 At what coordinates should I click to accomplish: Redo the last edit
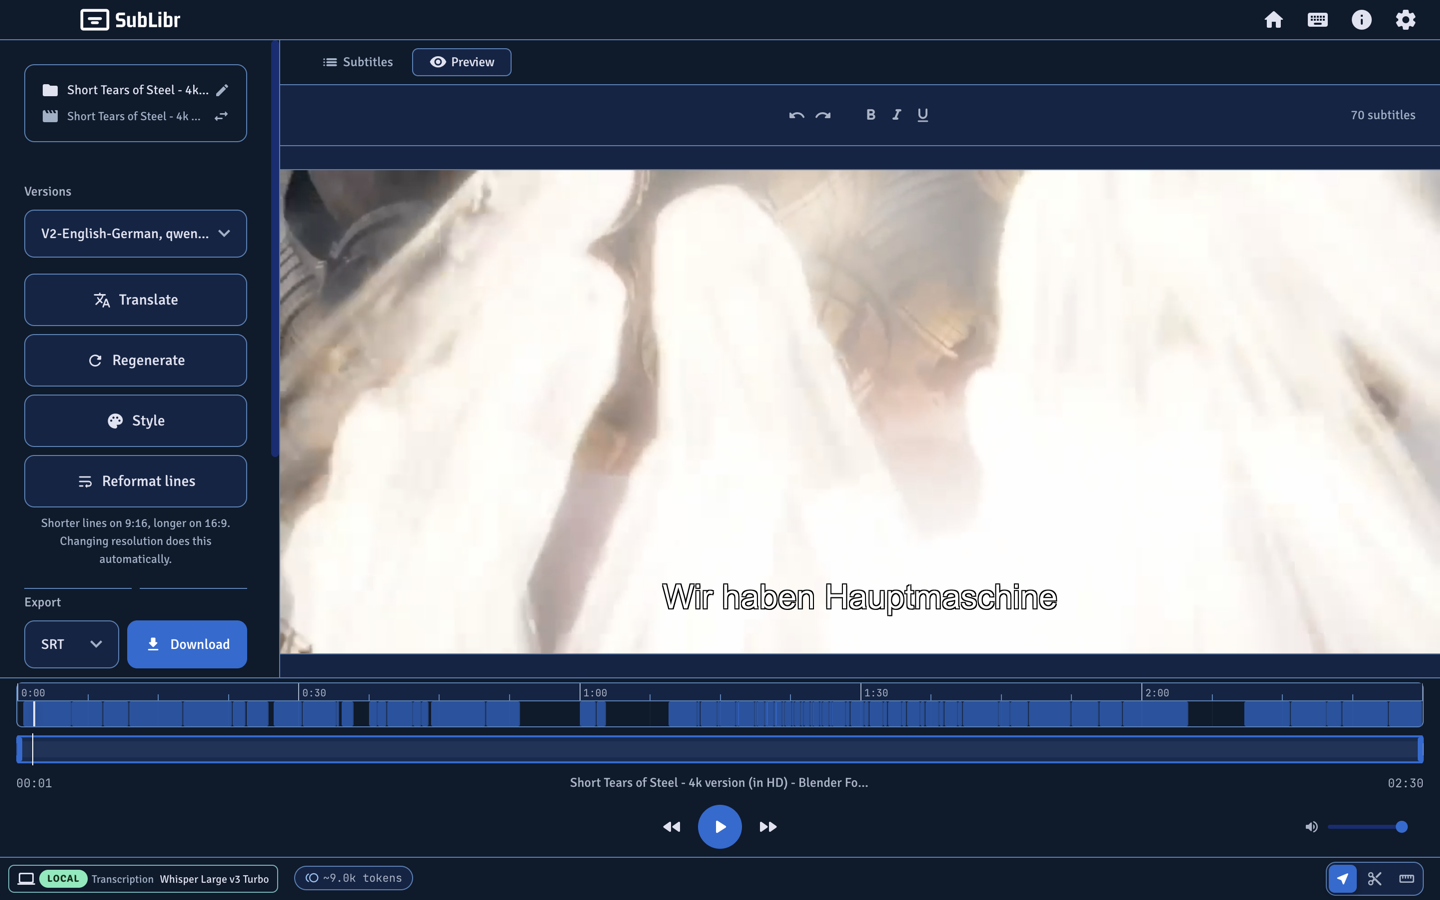[x=823, y=115]
